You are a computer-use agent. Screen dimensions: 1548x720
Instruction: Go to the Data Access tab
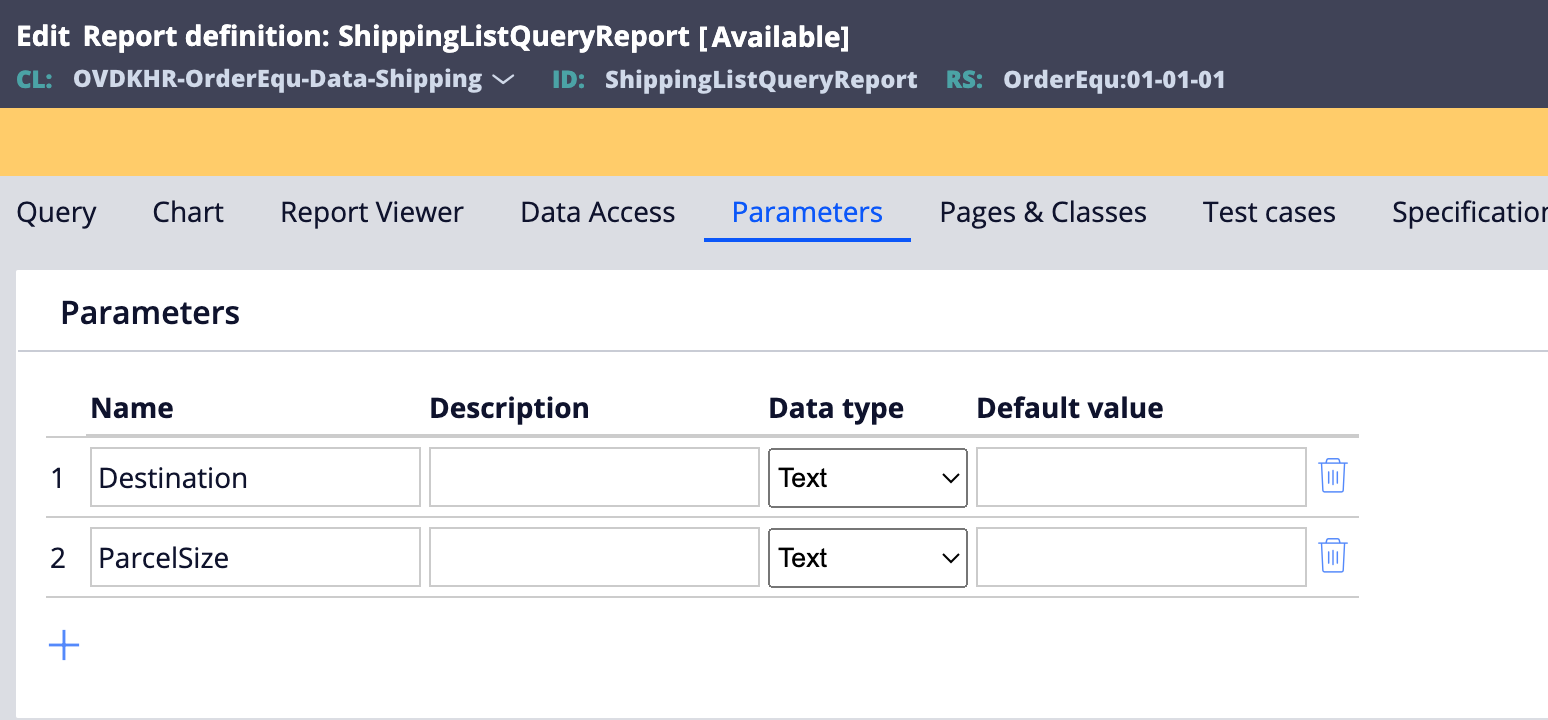click(597, 212)
